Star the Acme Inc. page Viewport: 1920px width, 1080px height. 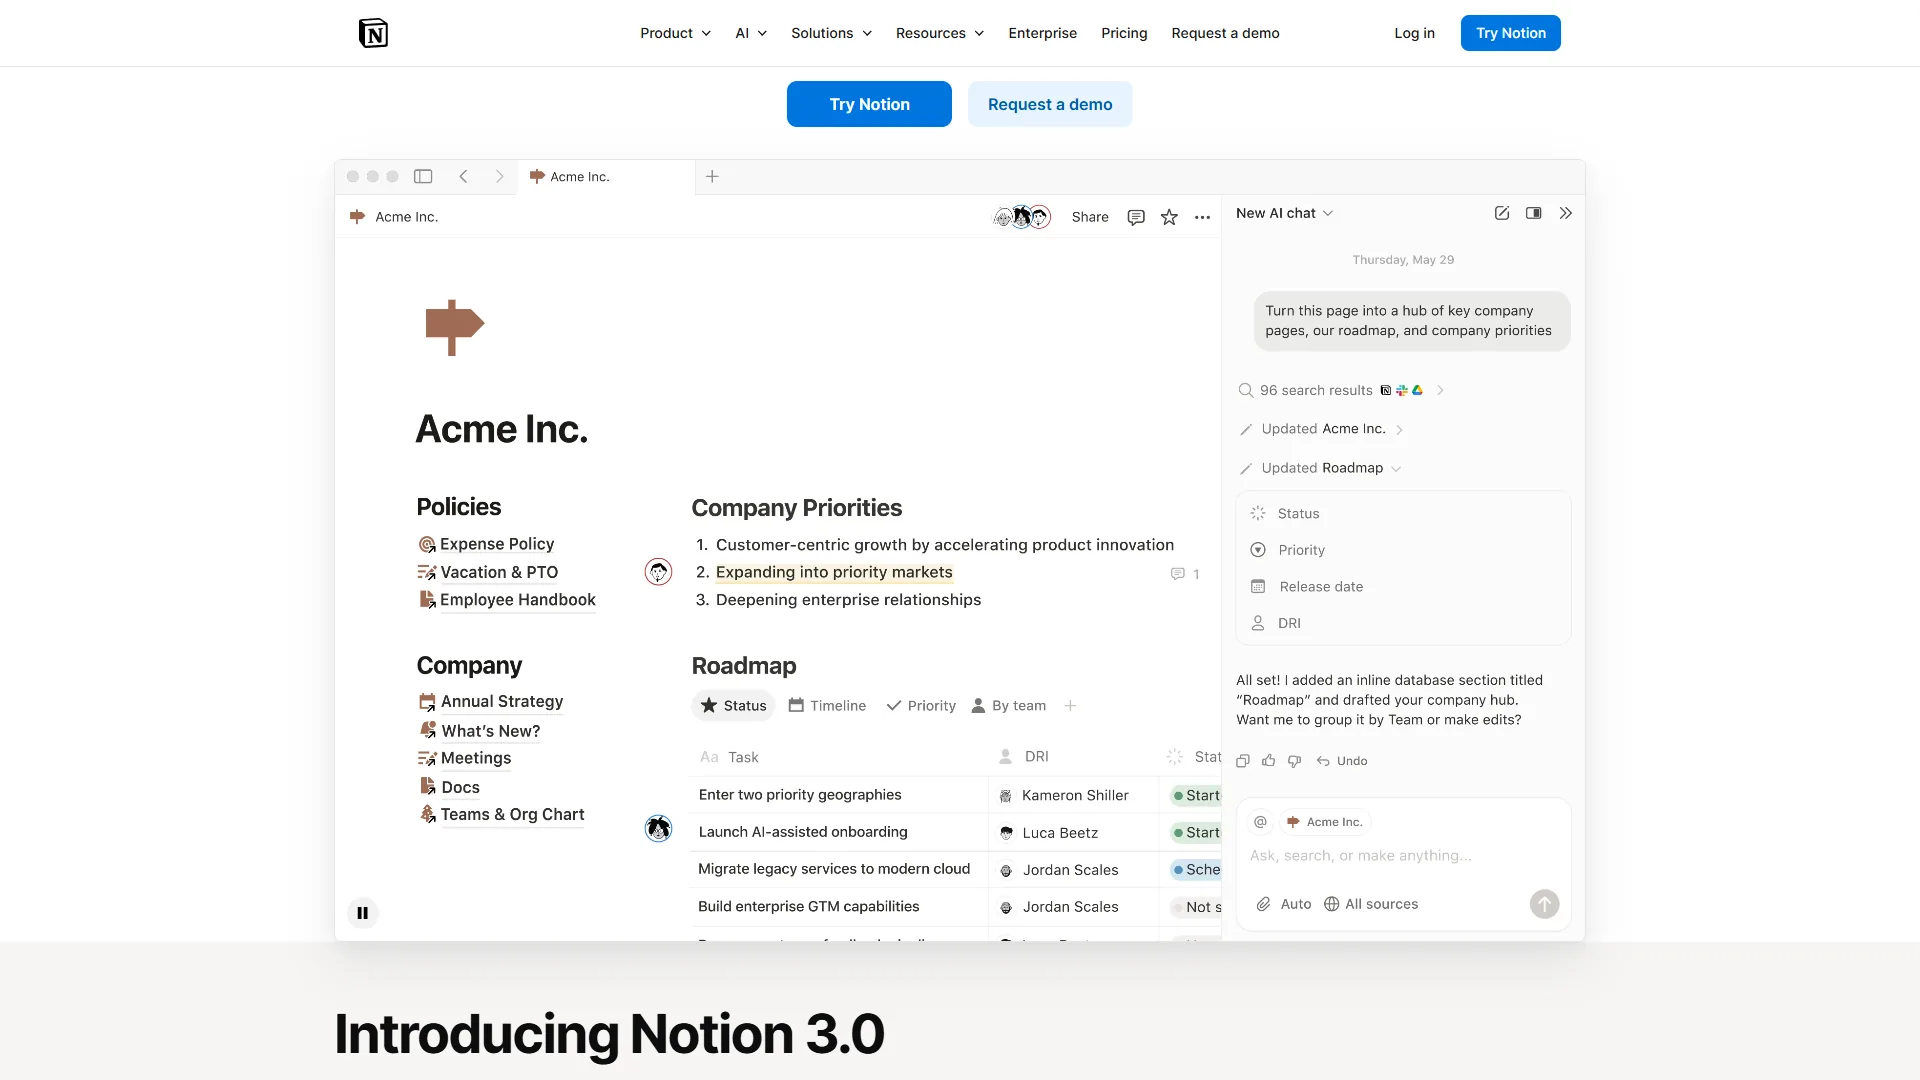pyautogui.click(x=1169, y=217)
